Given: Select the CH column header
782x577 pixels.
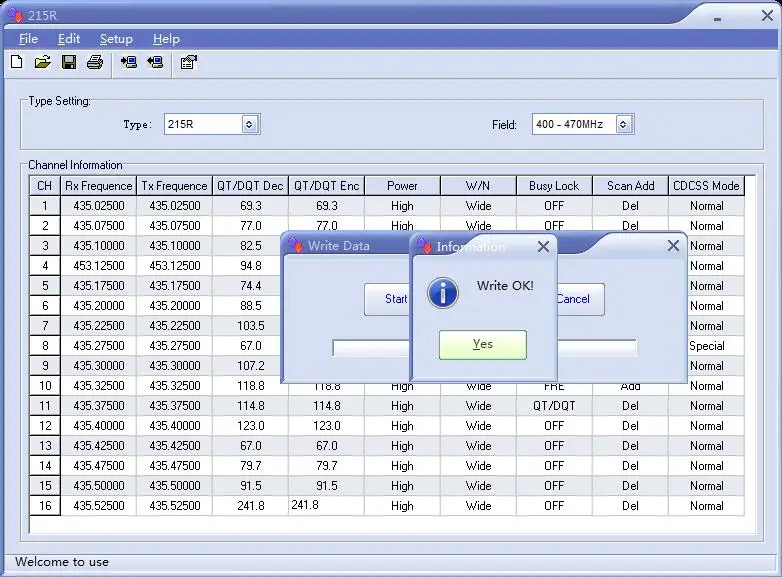Looking at the screenshot, I should (x=45, y=186).
